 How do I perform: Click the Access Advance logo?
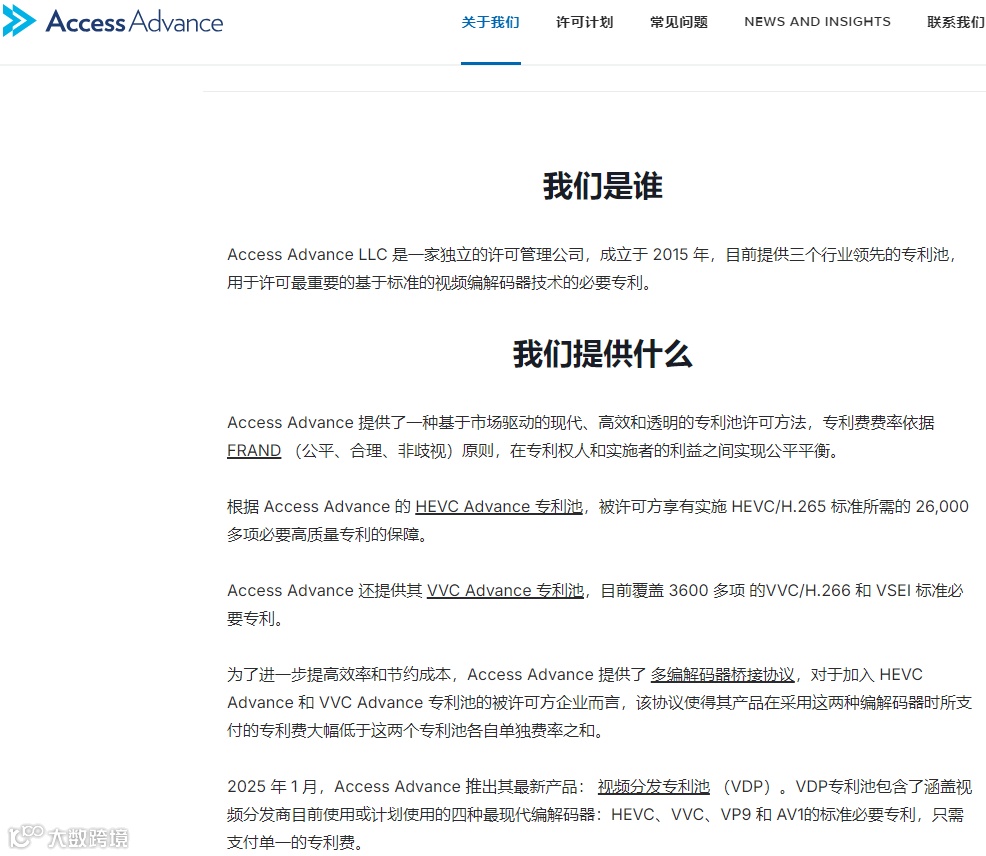pos(113,21)
